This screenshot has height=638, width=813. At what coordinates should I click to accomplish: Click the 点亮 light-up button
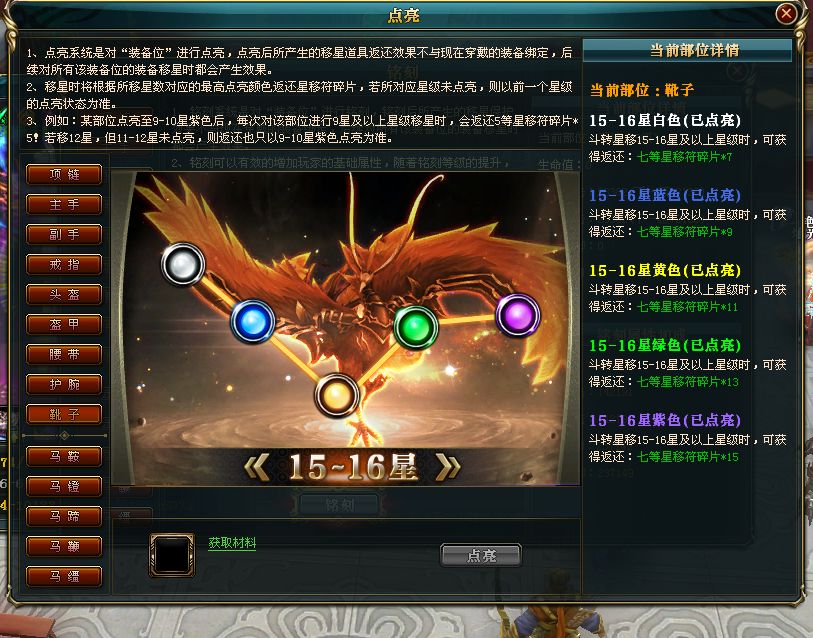pyautogui.click(x=481, y=556)
